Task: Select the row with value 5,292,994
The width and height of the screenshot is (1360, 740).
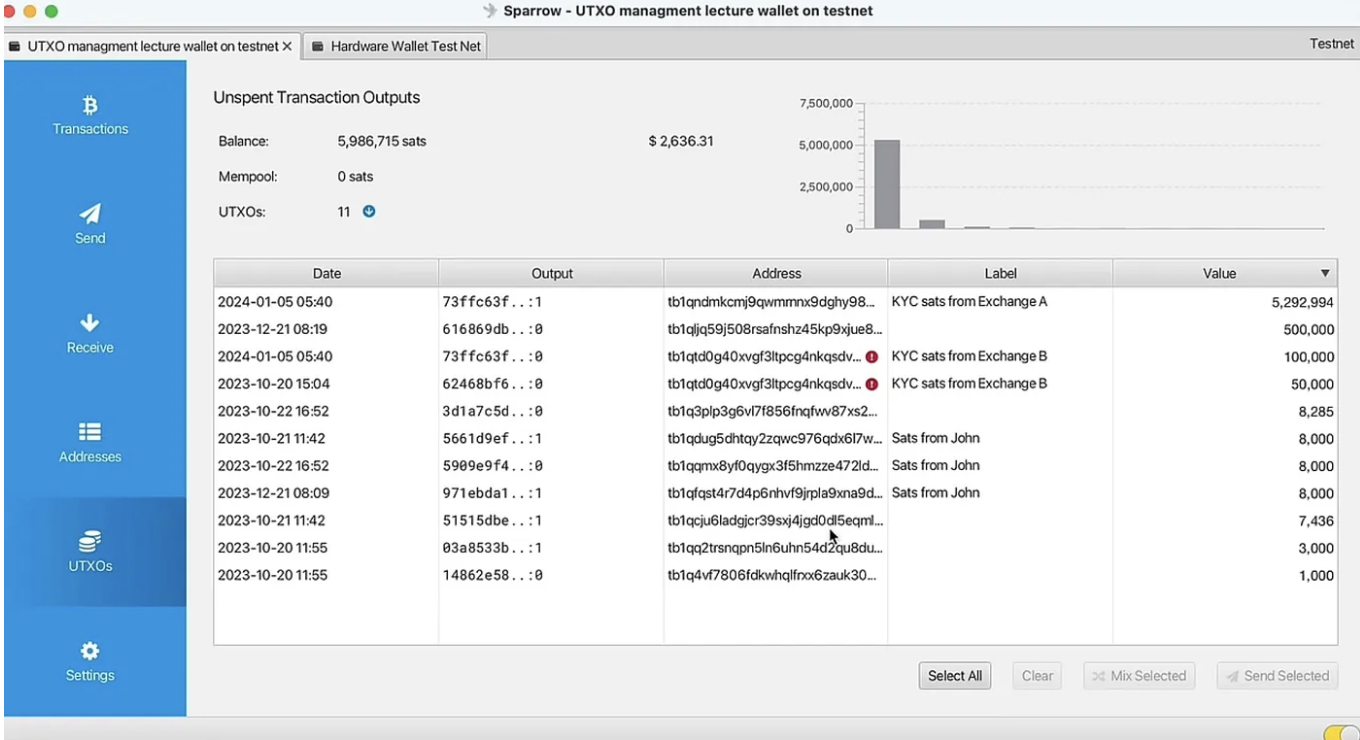Action: tap(775, 302)
